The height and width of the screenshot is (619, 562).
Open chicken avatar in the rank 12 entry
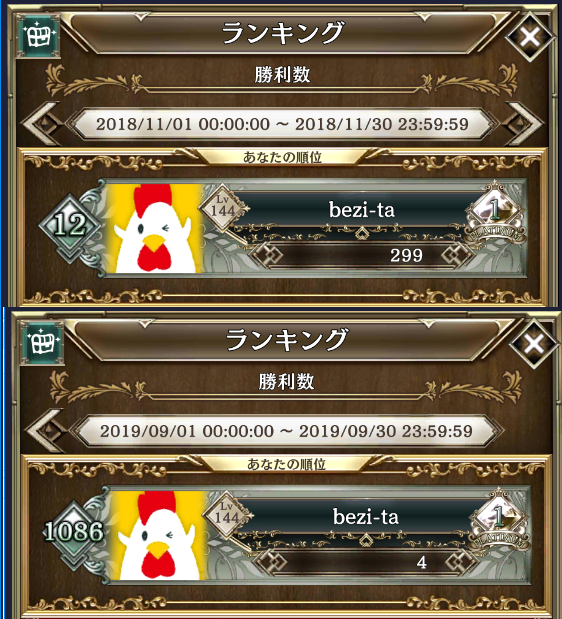[x=155, y=229]
